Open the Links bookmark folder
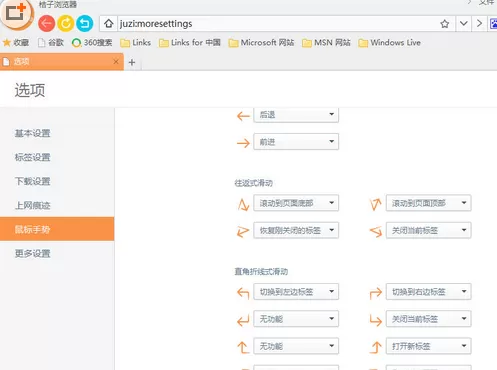 click(136, 43)
